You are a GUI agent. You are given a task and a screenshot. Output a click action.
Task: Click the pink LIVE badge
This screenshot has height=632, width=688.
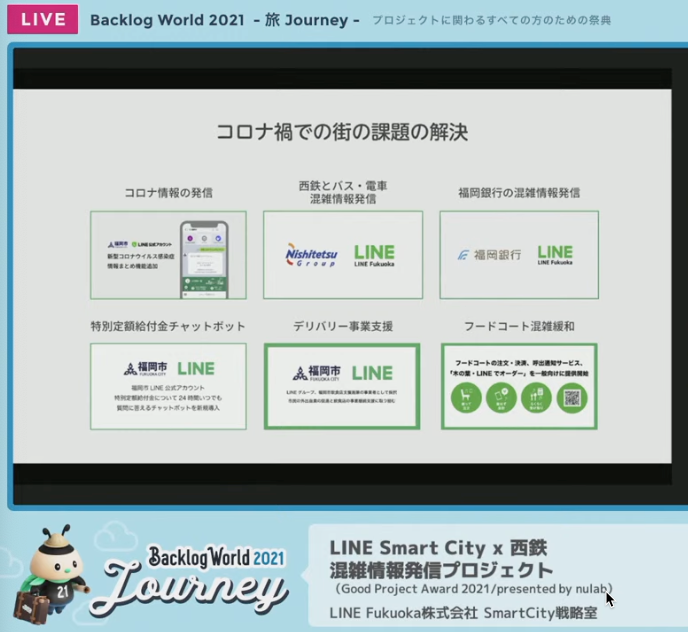pyautogui.click(x=43, y=19)
